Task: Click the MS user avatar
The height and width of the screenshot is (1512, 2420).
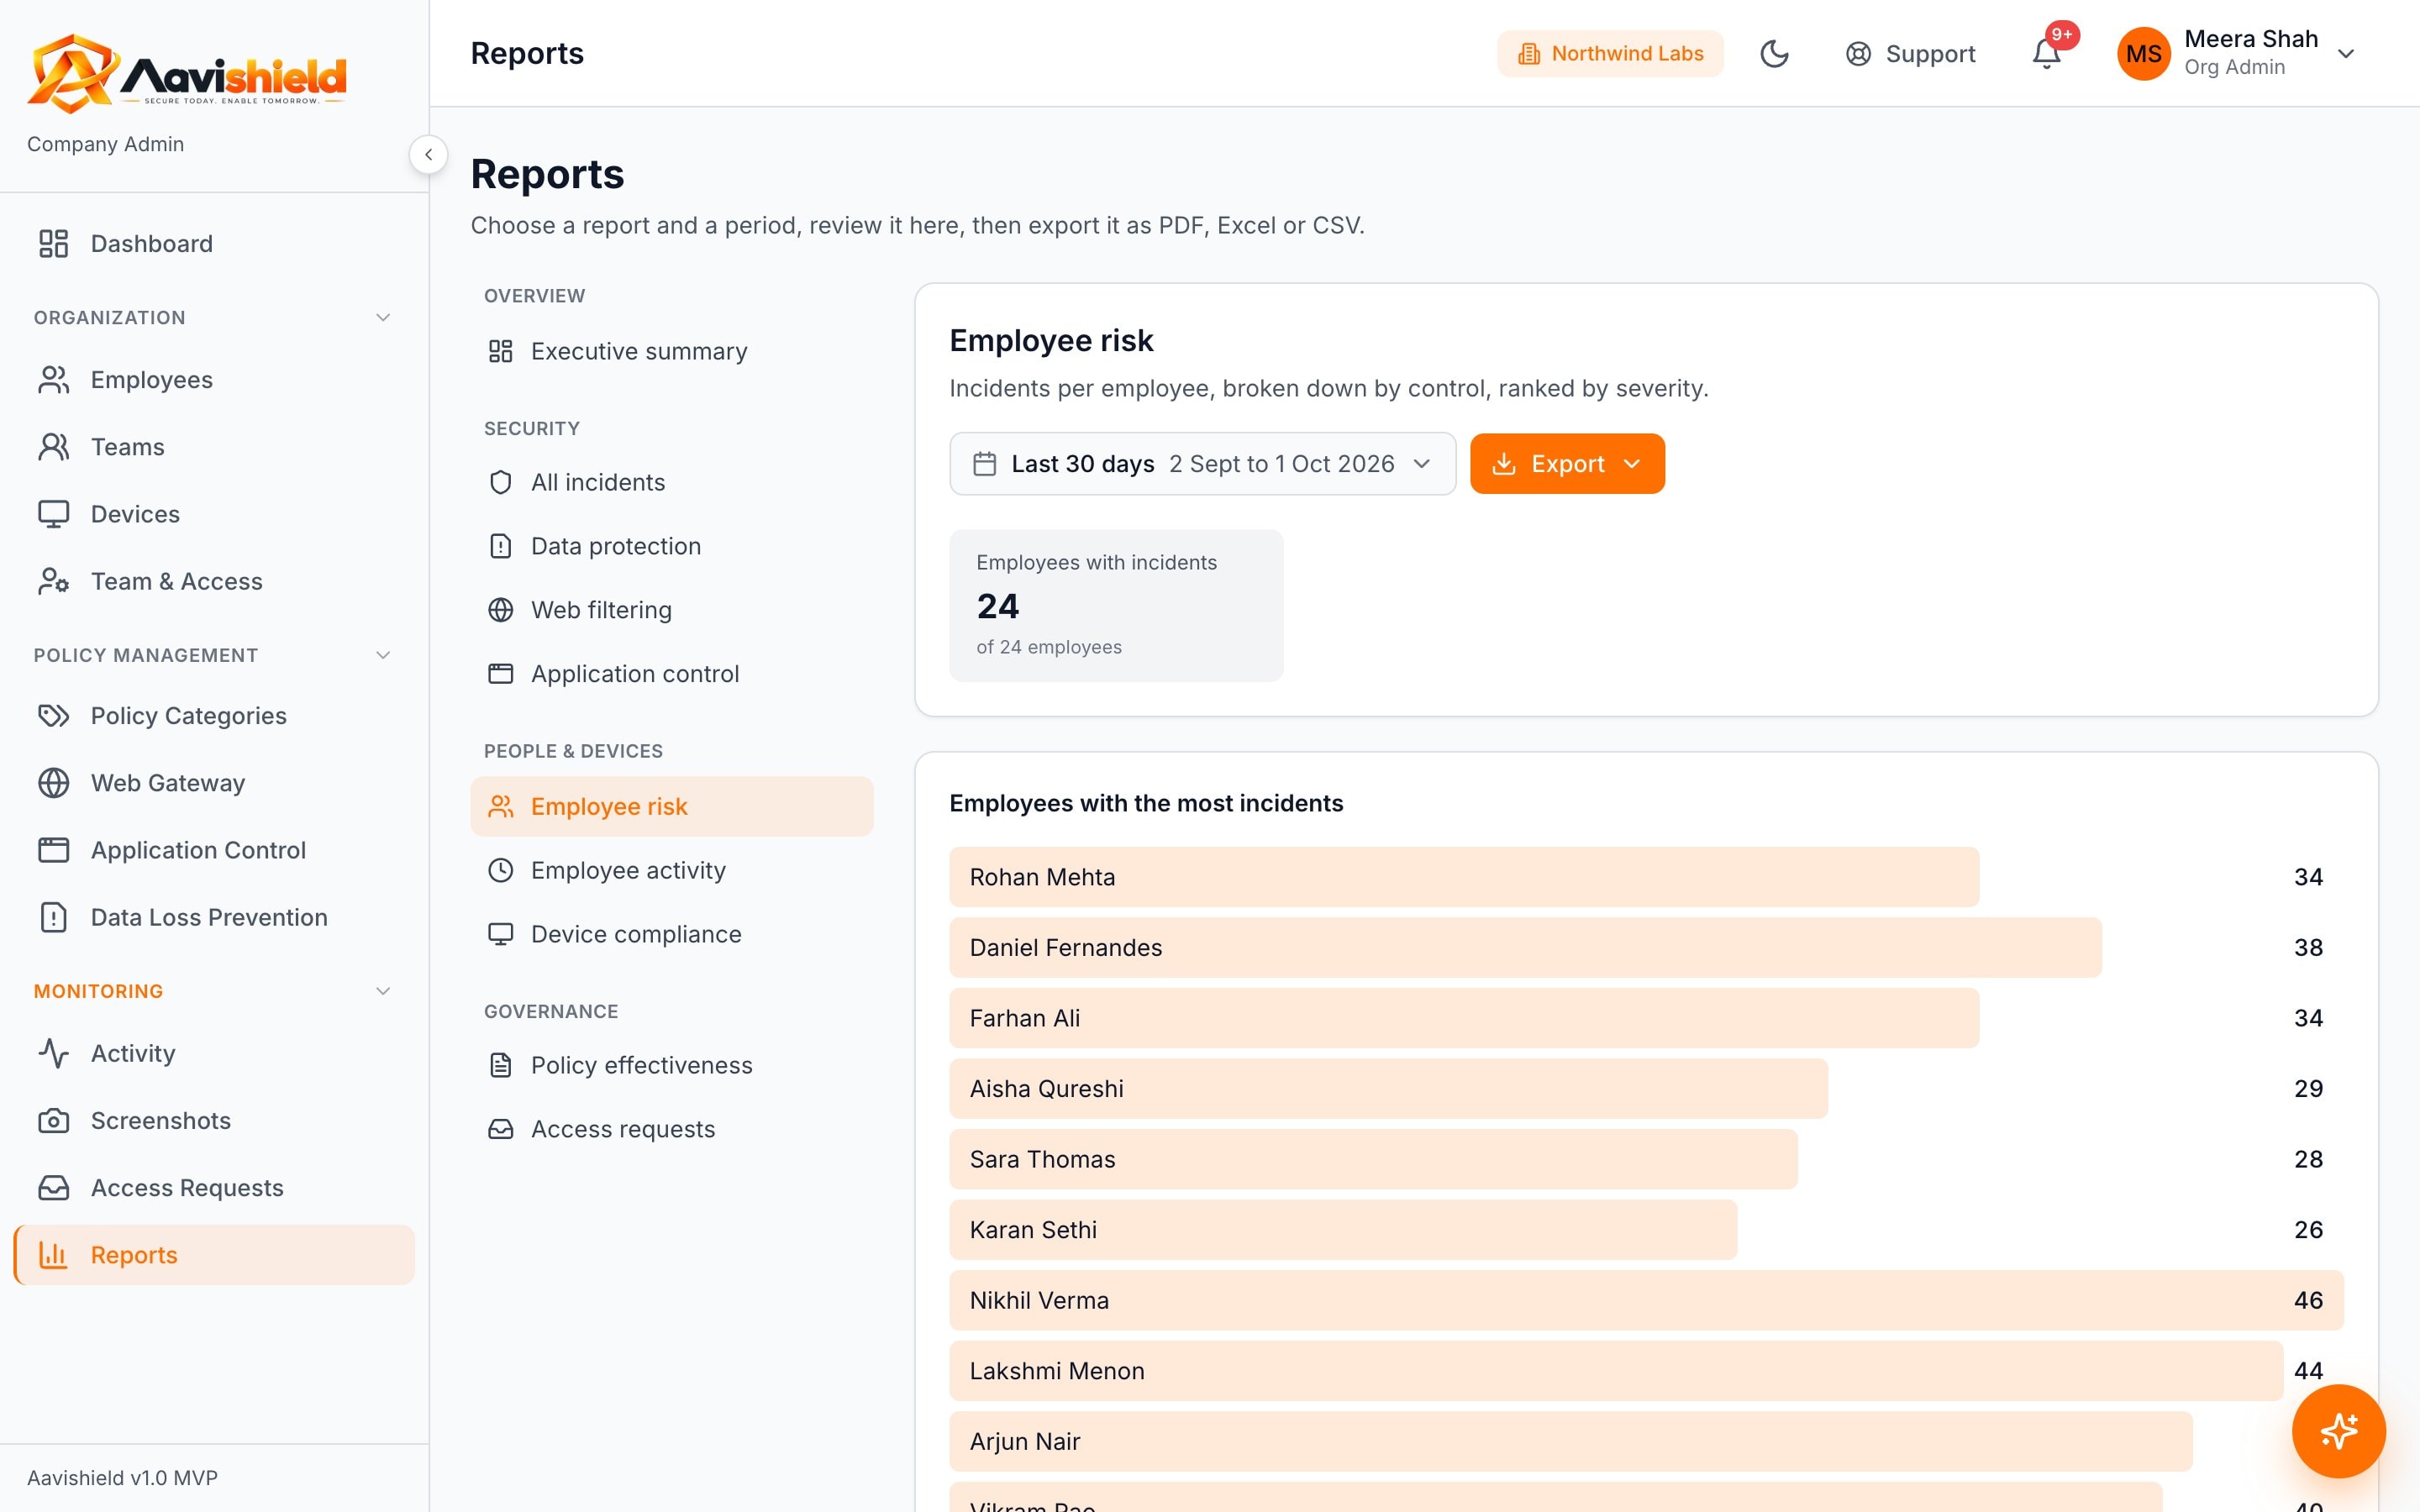Action: (x=2143, y=53)
